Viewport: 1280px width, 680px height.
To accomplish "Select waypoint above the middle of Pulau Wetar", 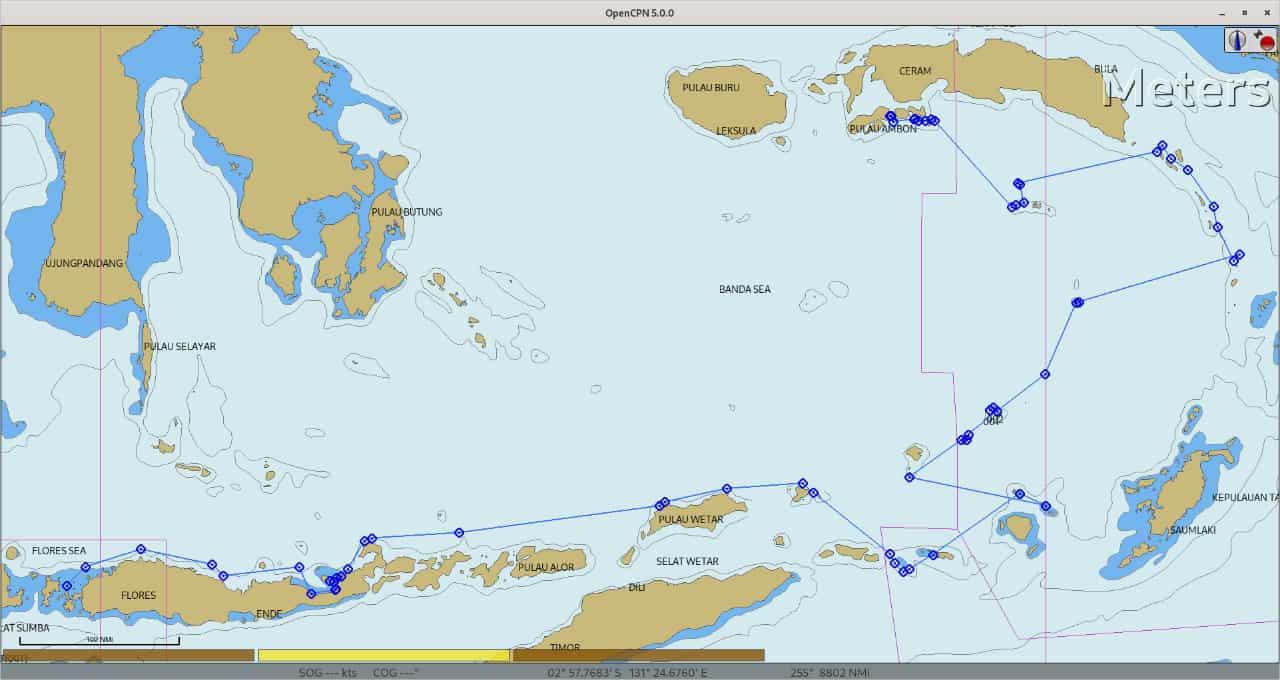I will click(727, 489).
